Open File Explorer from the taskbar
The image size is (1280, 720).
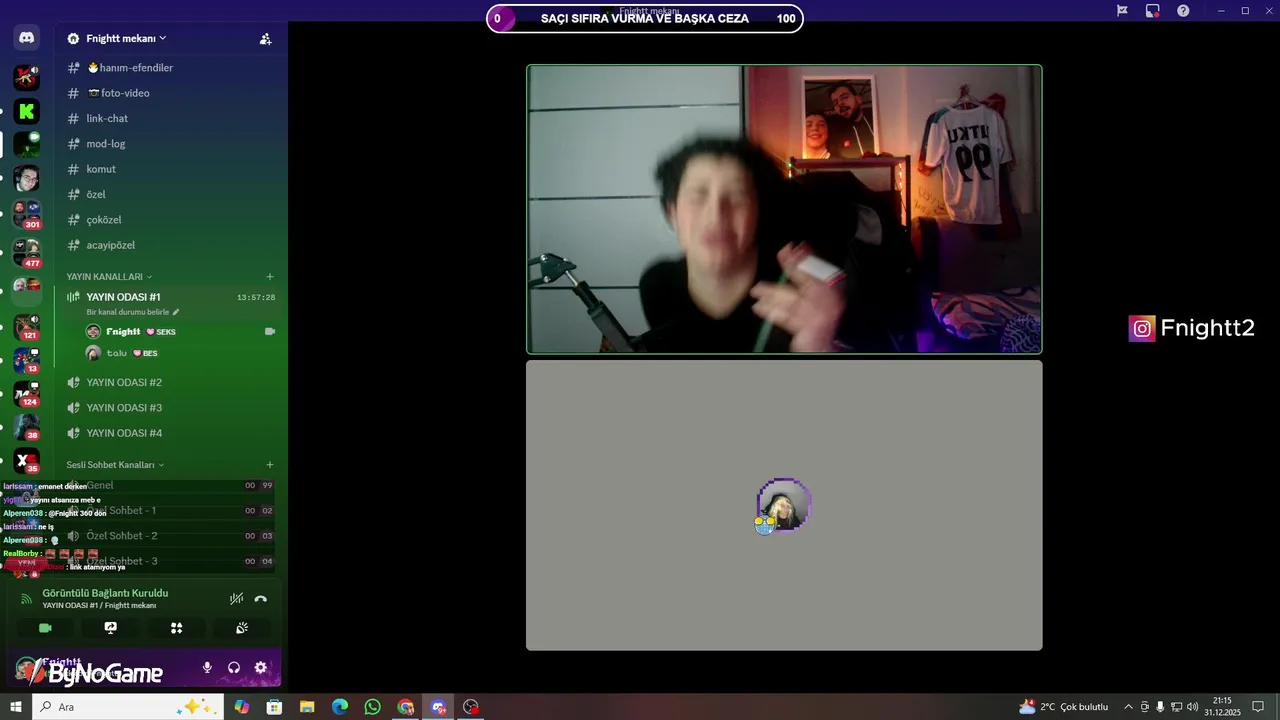pos(307,707)
